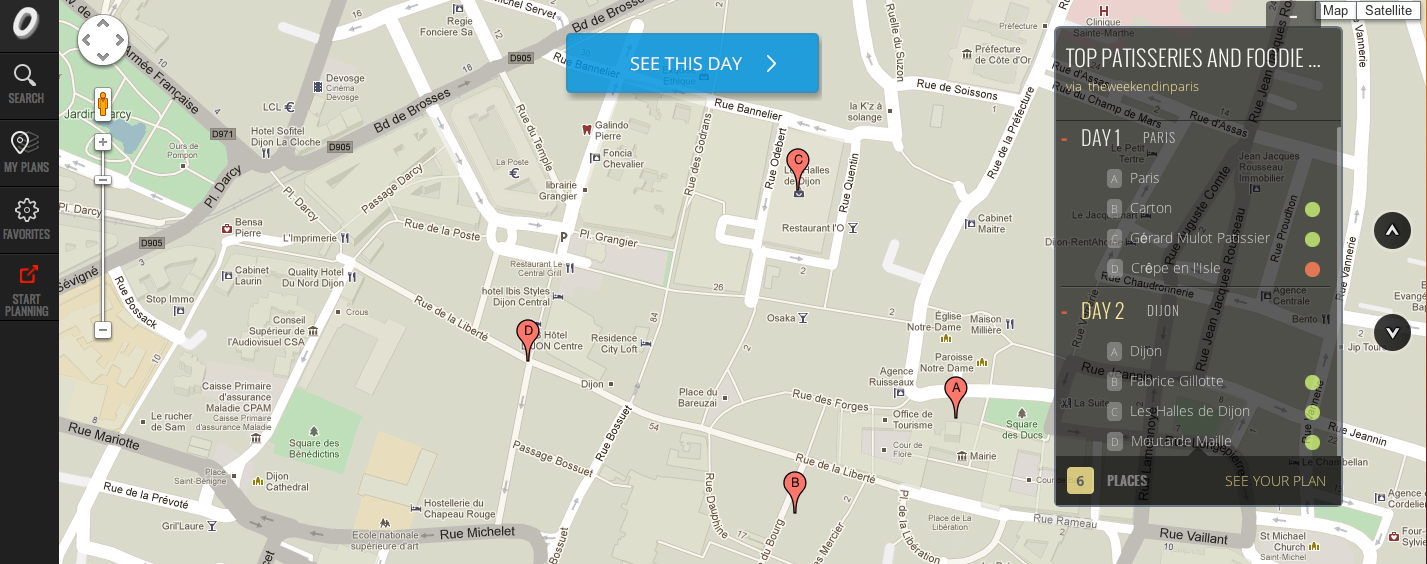Select the Street View pegman icon
Image resolution: width=1427 pixels, height=564 pixels.
(102, 105)
